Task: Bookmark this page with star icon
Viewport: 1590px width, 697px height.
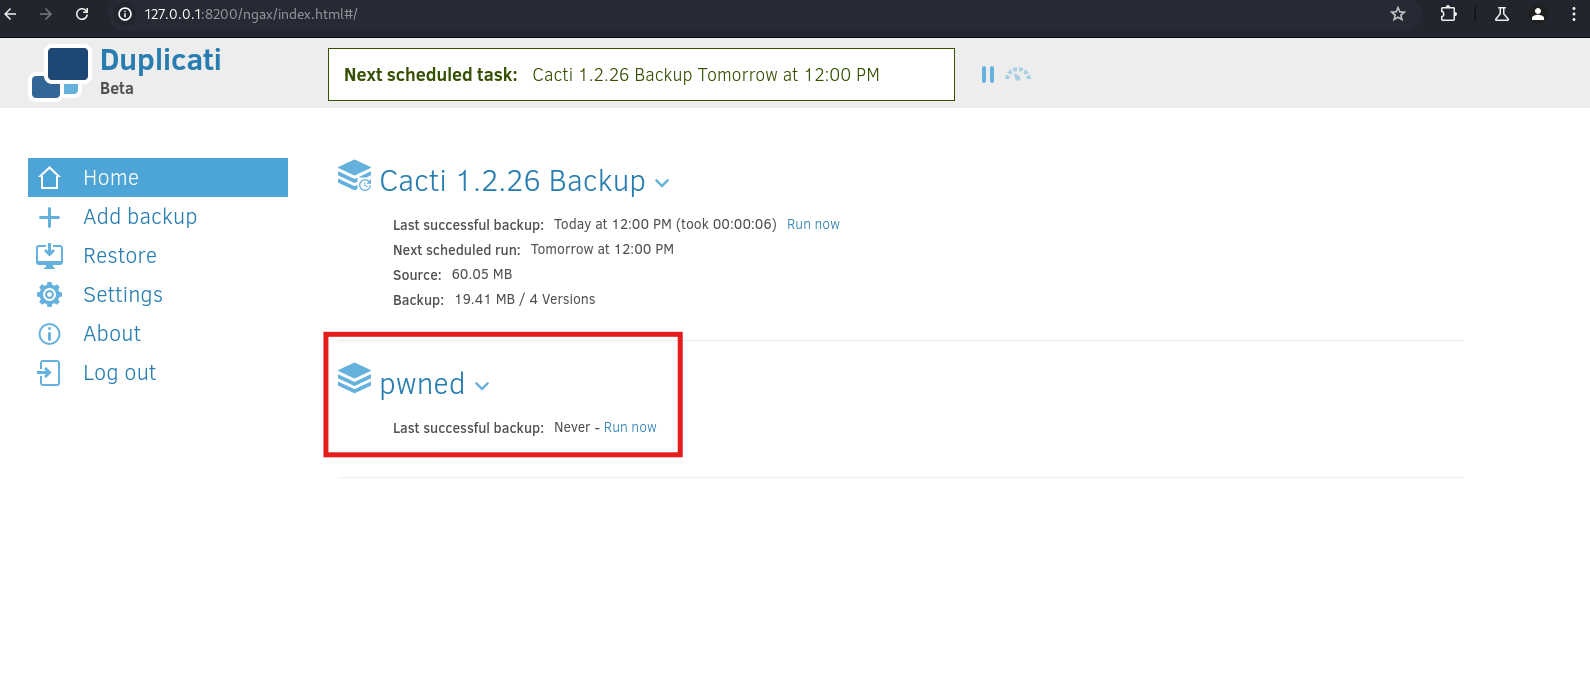Action: coord(1398,14)
